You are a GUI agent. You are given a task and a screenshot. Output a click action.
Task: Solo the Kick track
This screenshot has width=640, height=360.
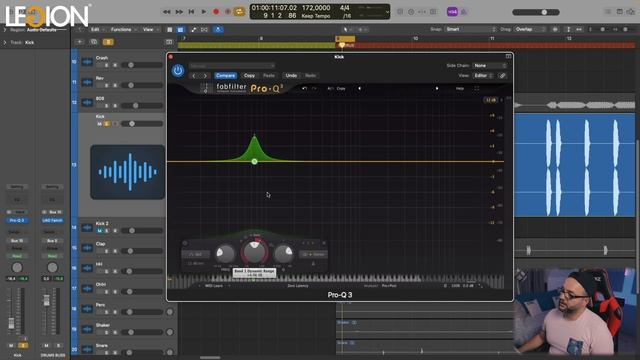click(107, 124)
